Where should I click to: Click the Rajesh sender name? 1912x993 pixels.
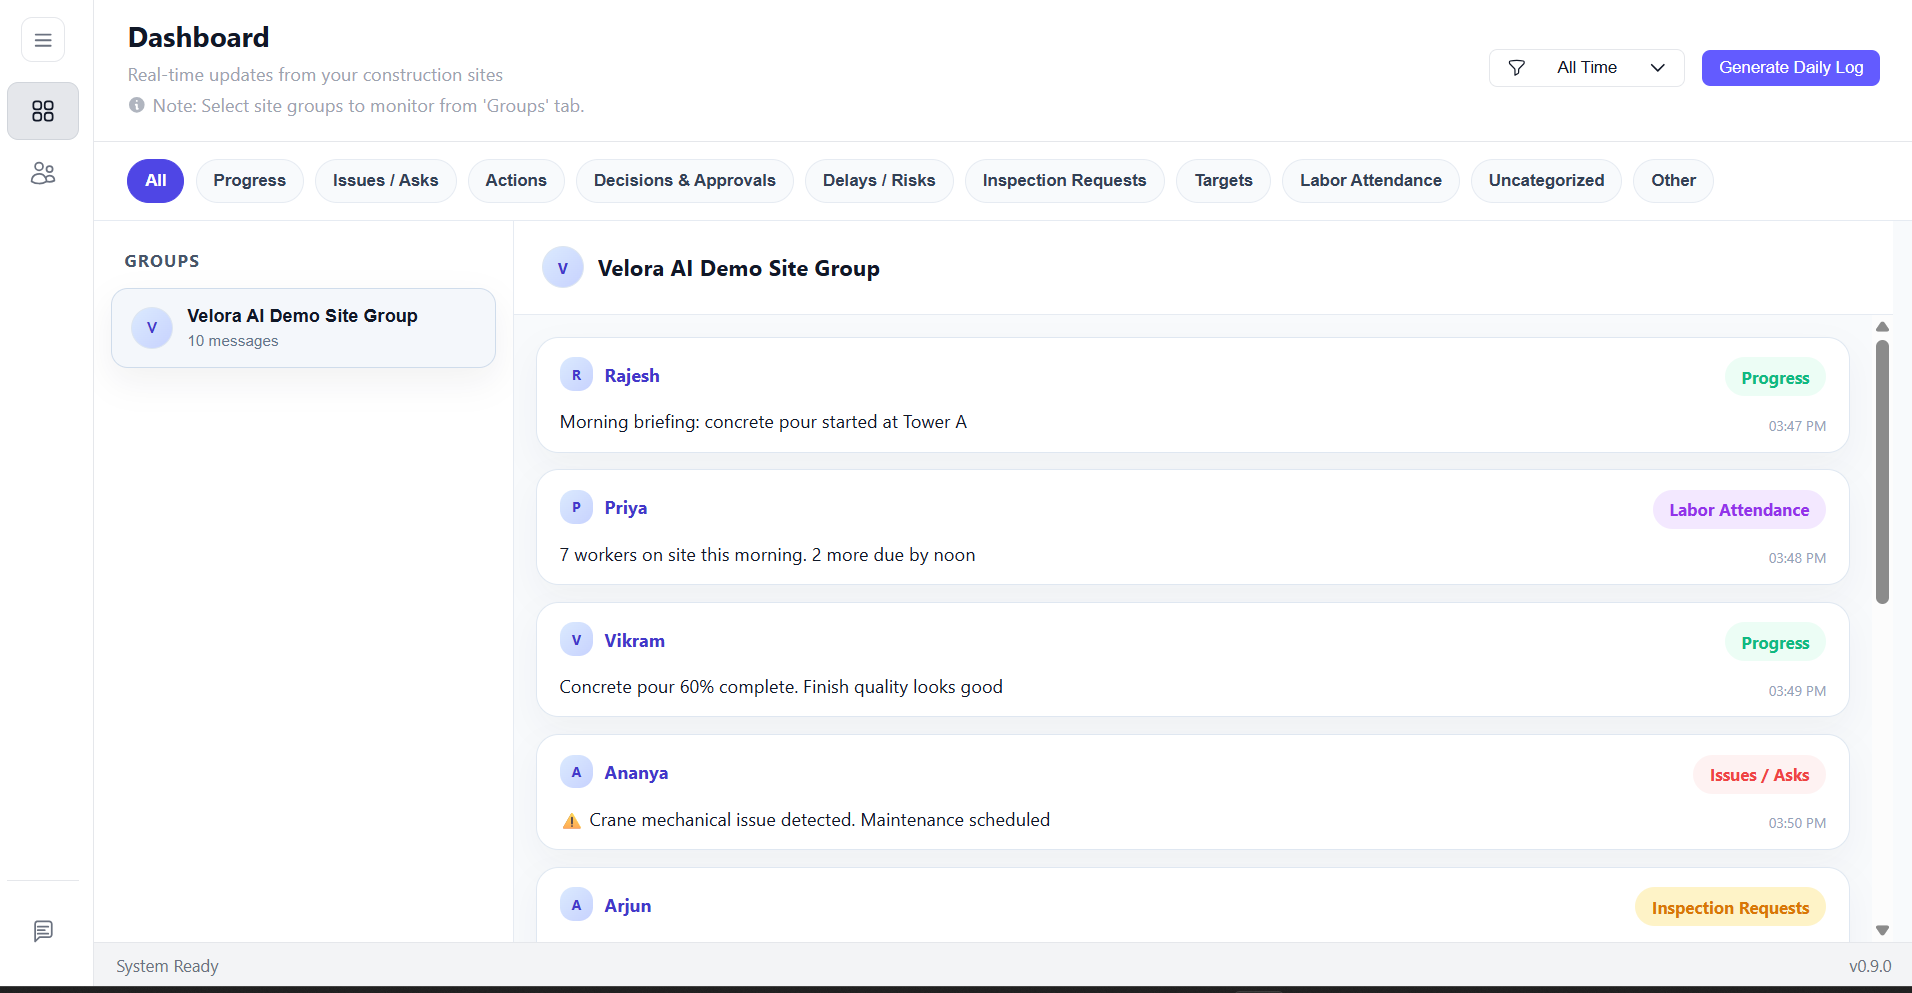point(632,376)
